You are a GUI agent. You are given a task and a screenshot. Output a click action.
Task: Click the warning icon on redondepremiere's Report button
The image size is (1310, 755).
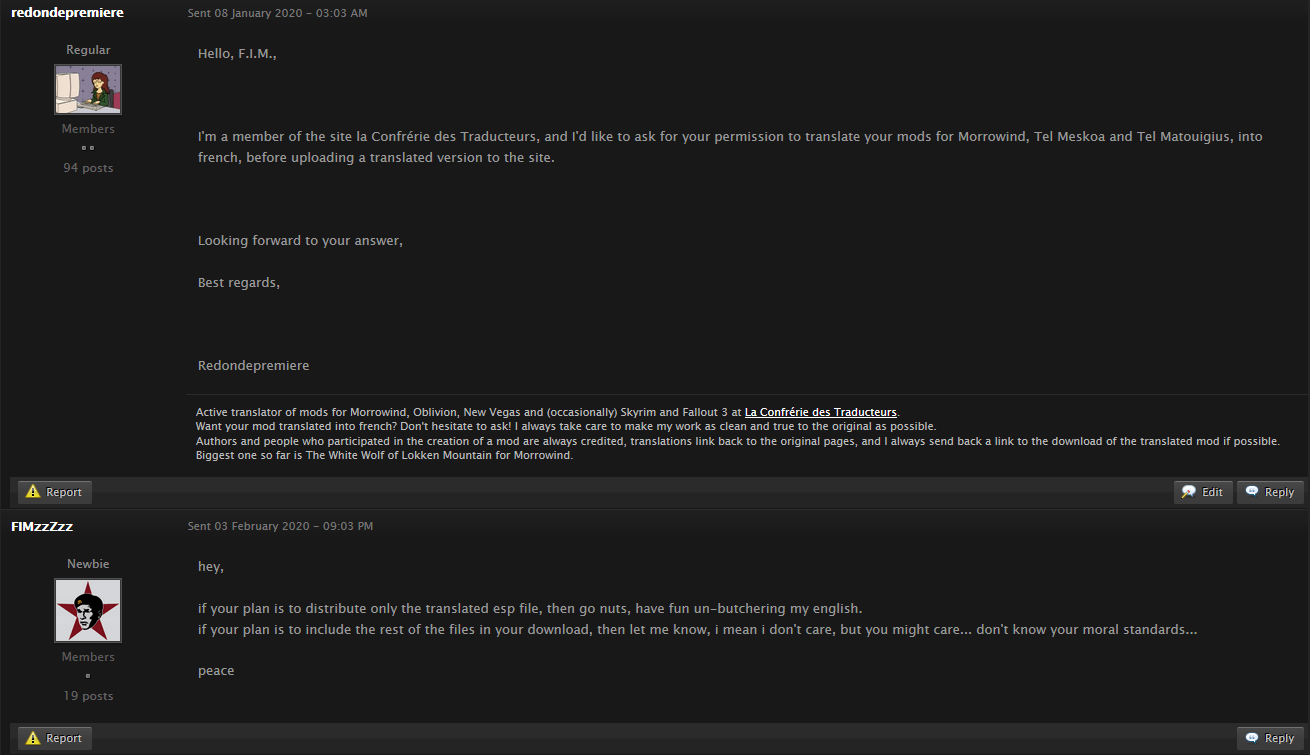(33, 492)
